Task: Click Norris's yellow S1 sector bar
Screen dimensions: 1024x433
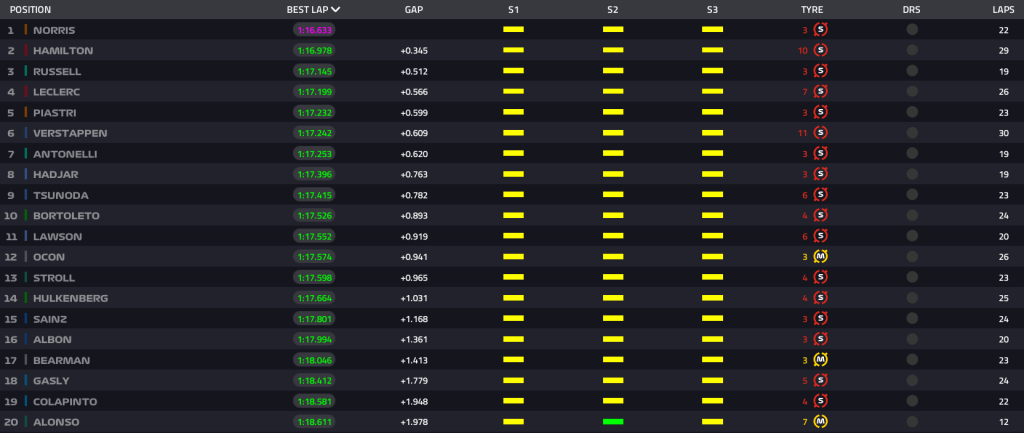Action: [513, 29]
